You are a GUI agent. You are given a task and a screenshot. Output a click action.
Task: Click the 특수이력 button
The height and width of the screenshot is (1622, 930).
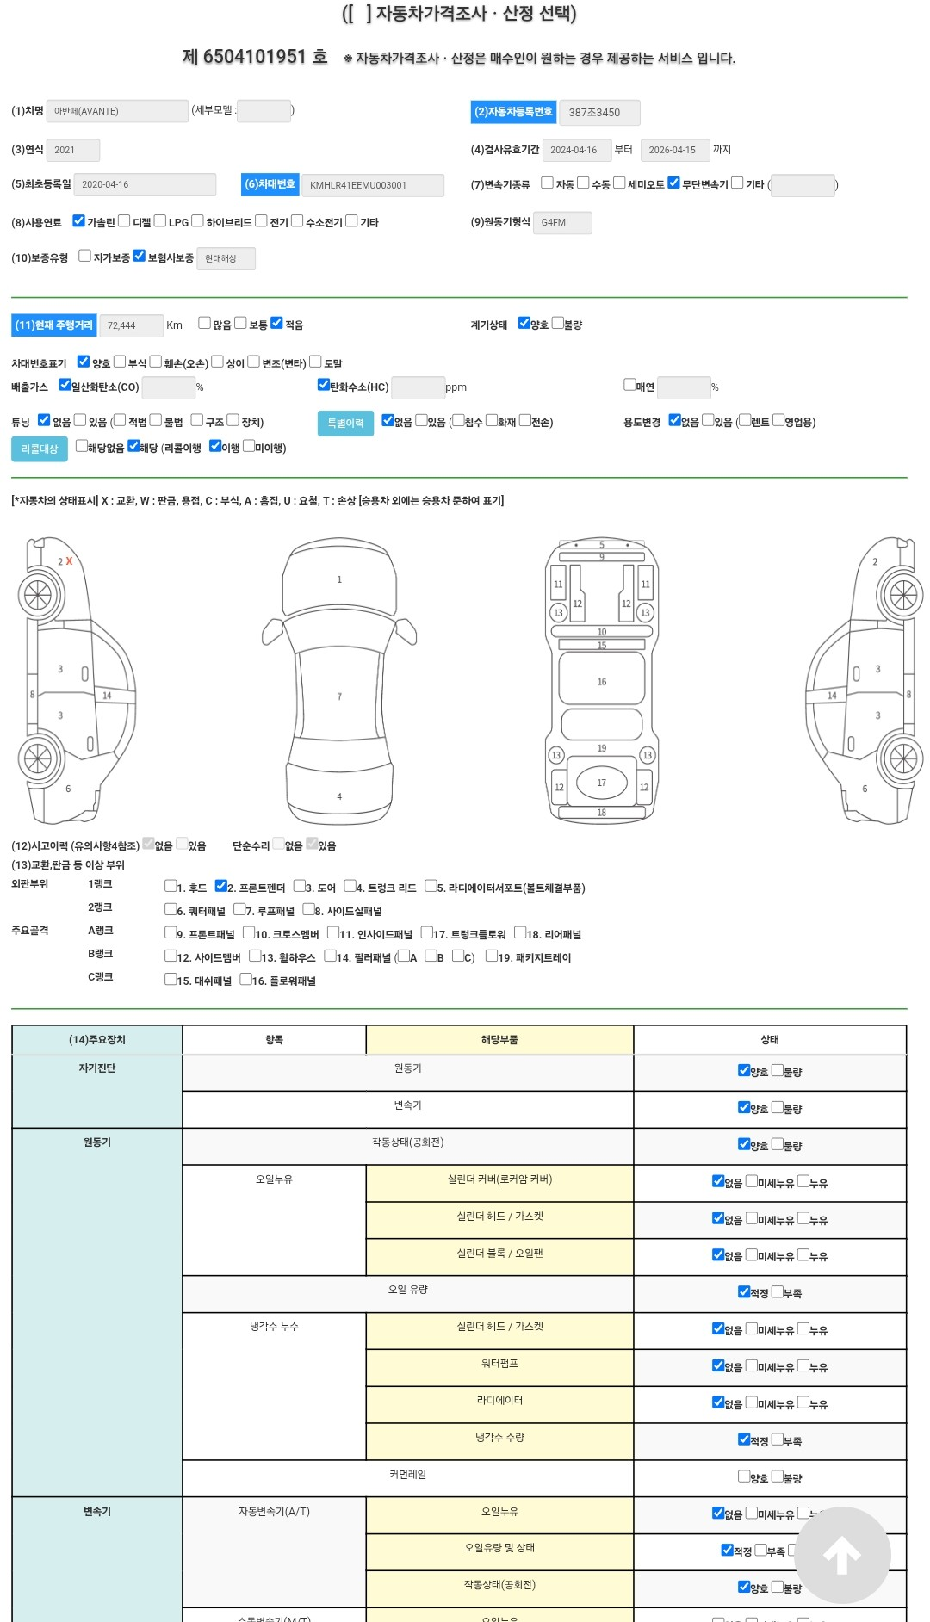pyautogui.click(x=345, y=423)
